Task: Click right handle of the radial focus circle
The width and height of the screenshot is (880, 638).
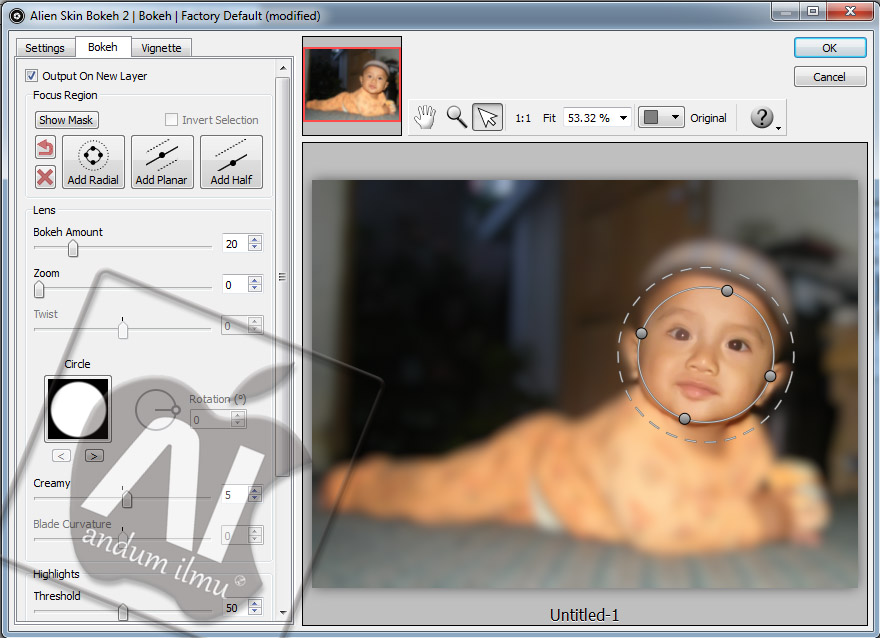Action: pyautogui.click(x=770, y=375)
